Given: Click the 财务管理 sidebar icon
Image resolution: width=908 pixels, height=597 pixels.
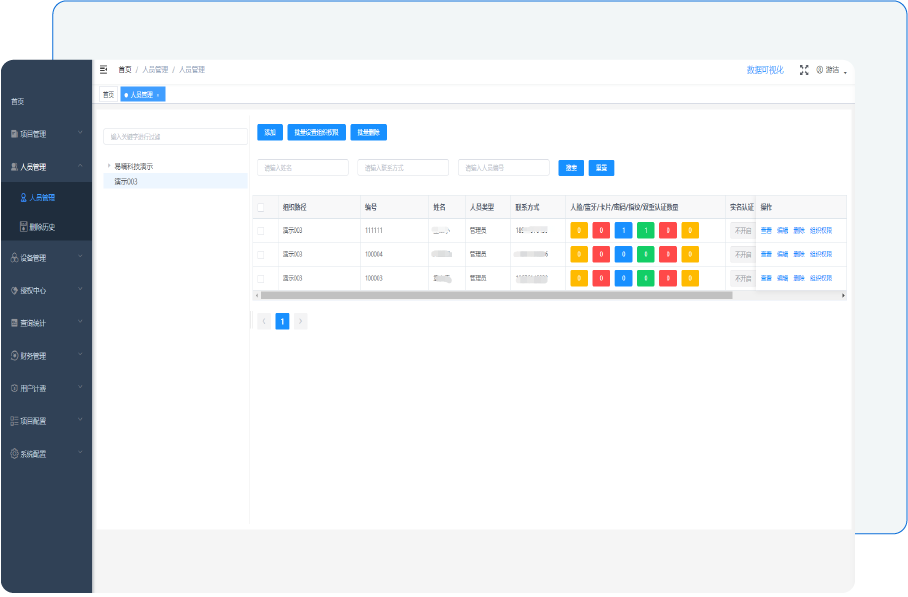Looking at the screenshot, I should pyautogui.click(x=14, y=356).
